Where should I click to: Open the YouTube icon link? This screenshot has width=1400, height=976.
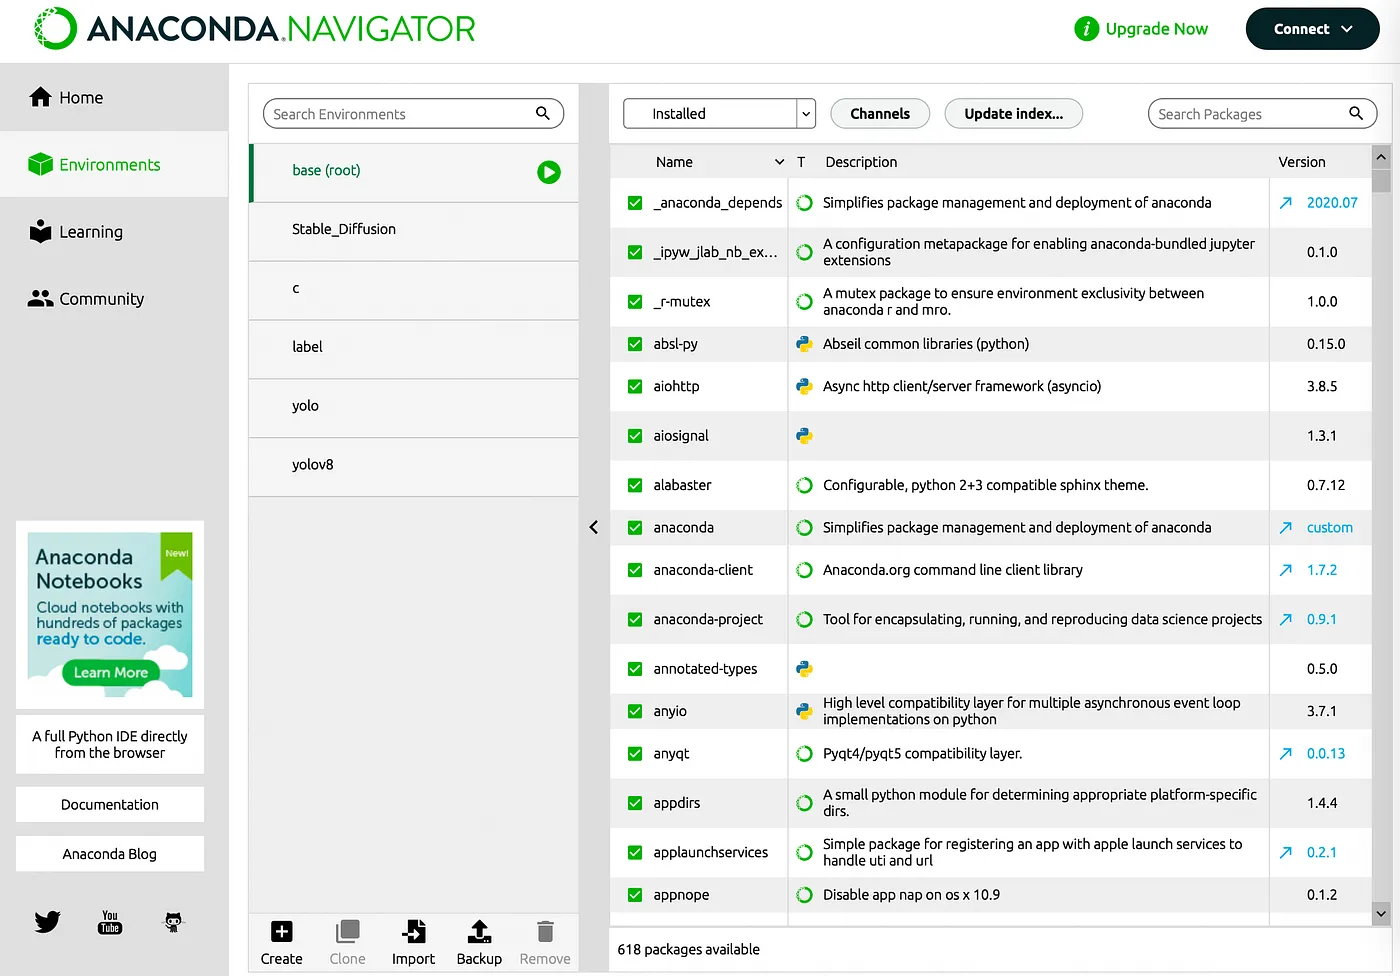pyautogui.click(x=110, y=922)
